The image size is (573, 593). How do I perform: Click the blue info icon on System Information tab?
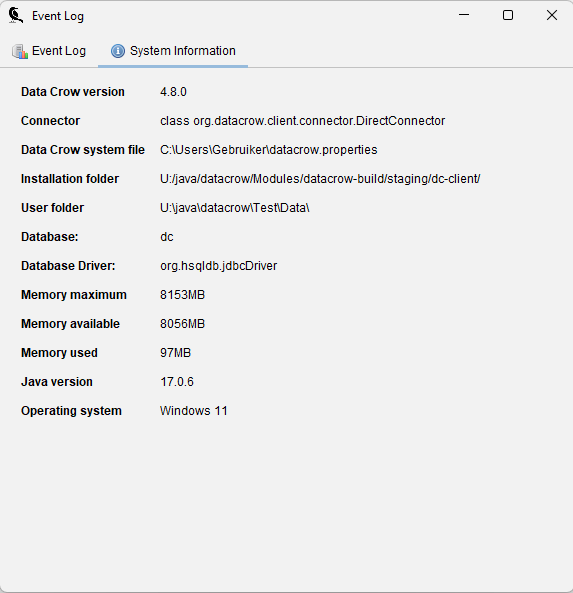click(118, 51)
